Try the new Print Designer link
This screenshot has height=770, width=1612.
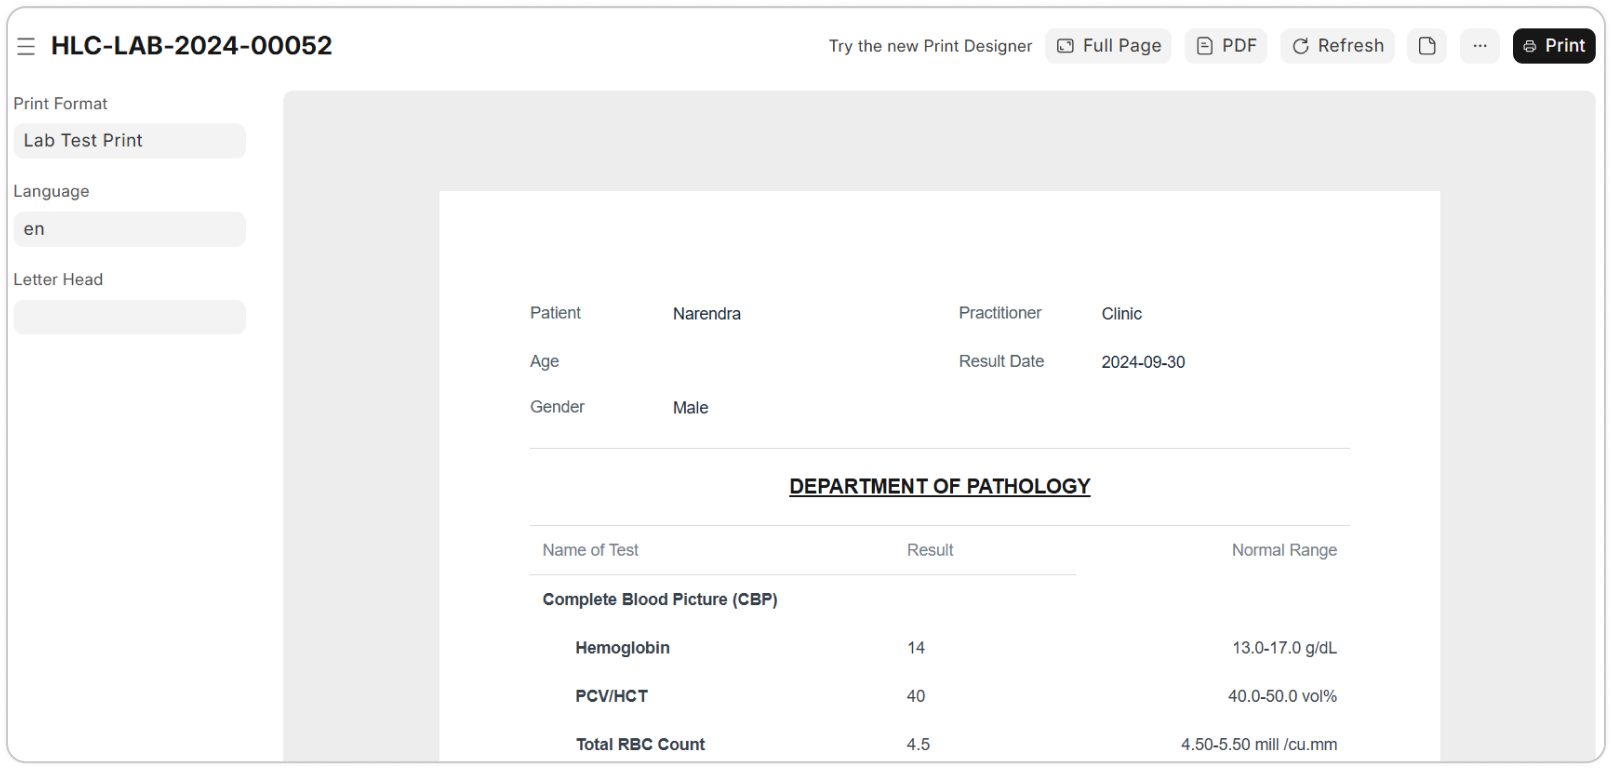click(930, 46)
